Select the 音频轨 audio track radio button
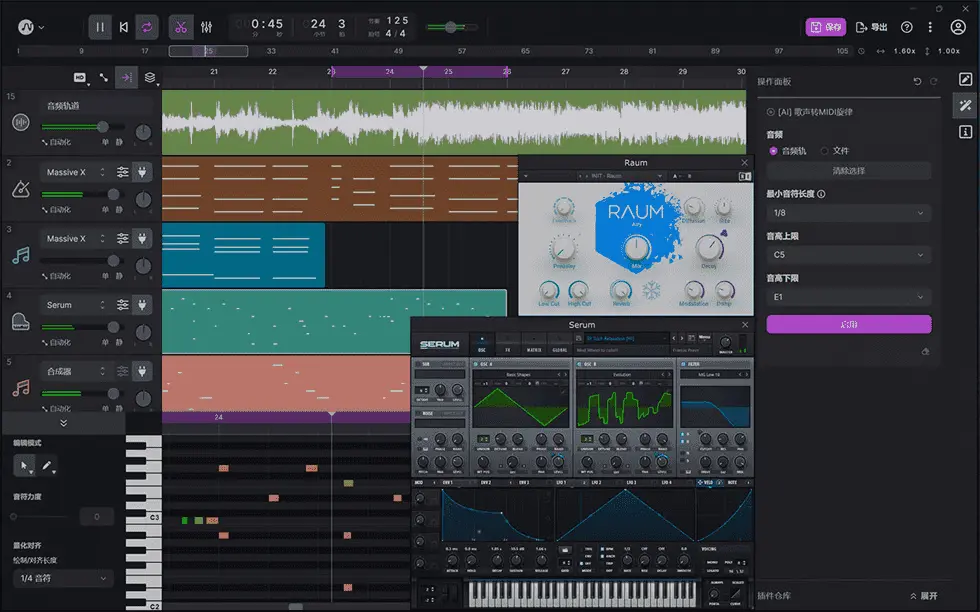 pos(773,151)
